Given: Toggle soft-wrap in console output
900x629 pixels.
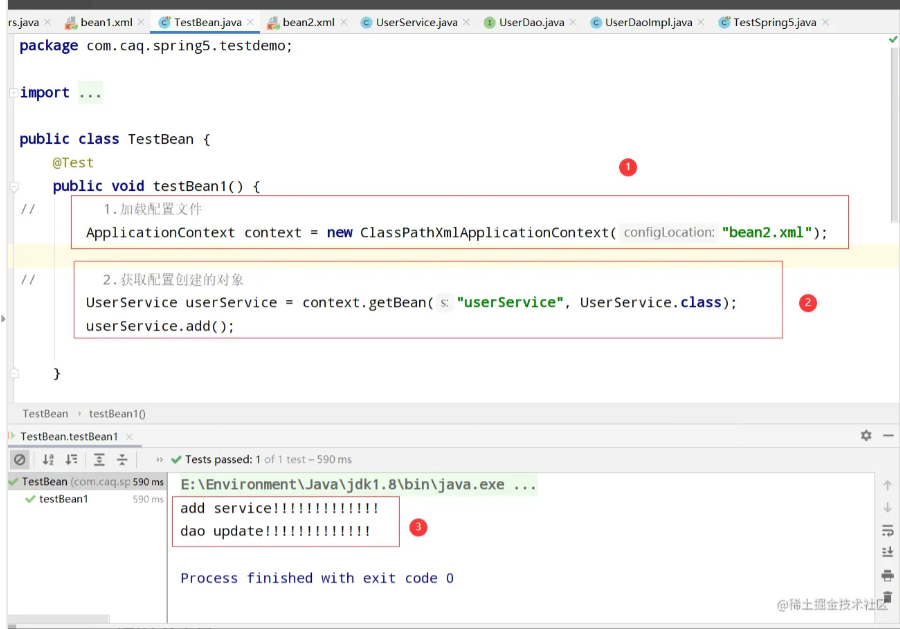Looking at the screenshot, I should click(x=887, y=530).
